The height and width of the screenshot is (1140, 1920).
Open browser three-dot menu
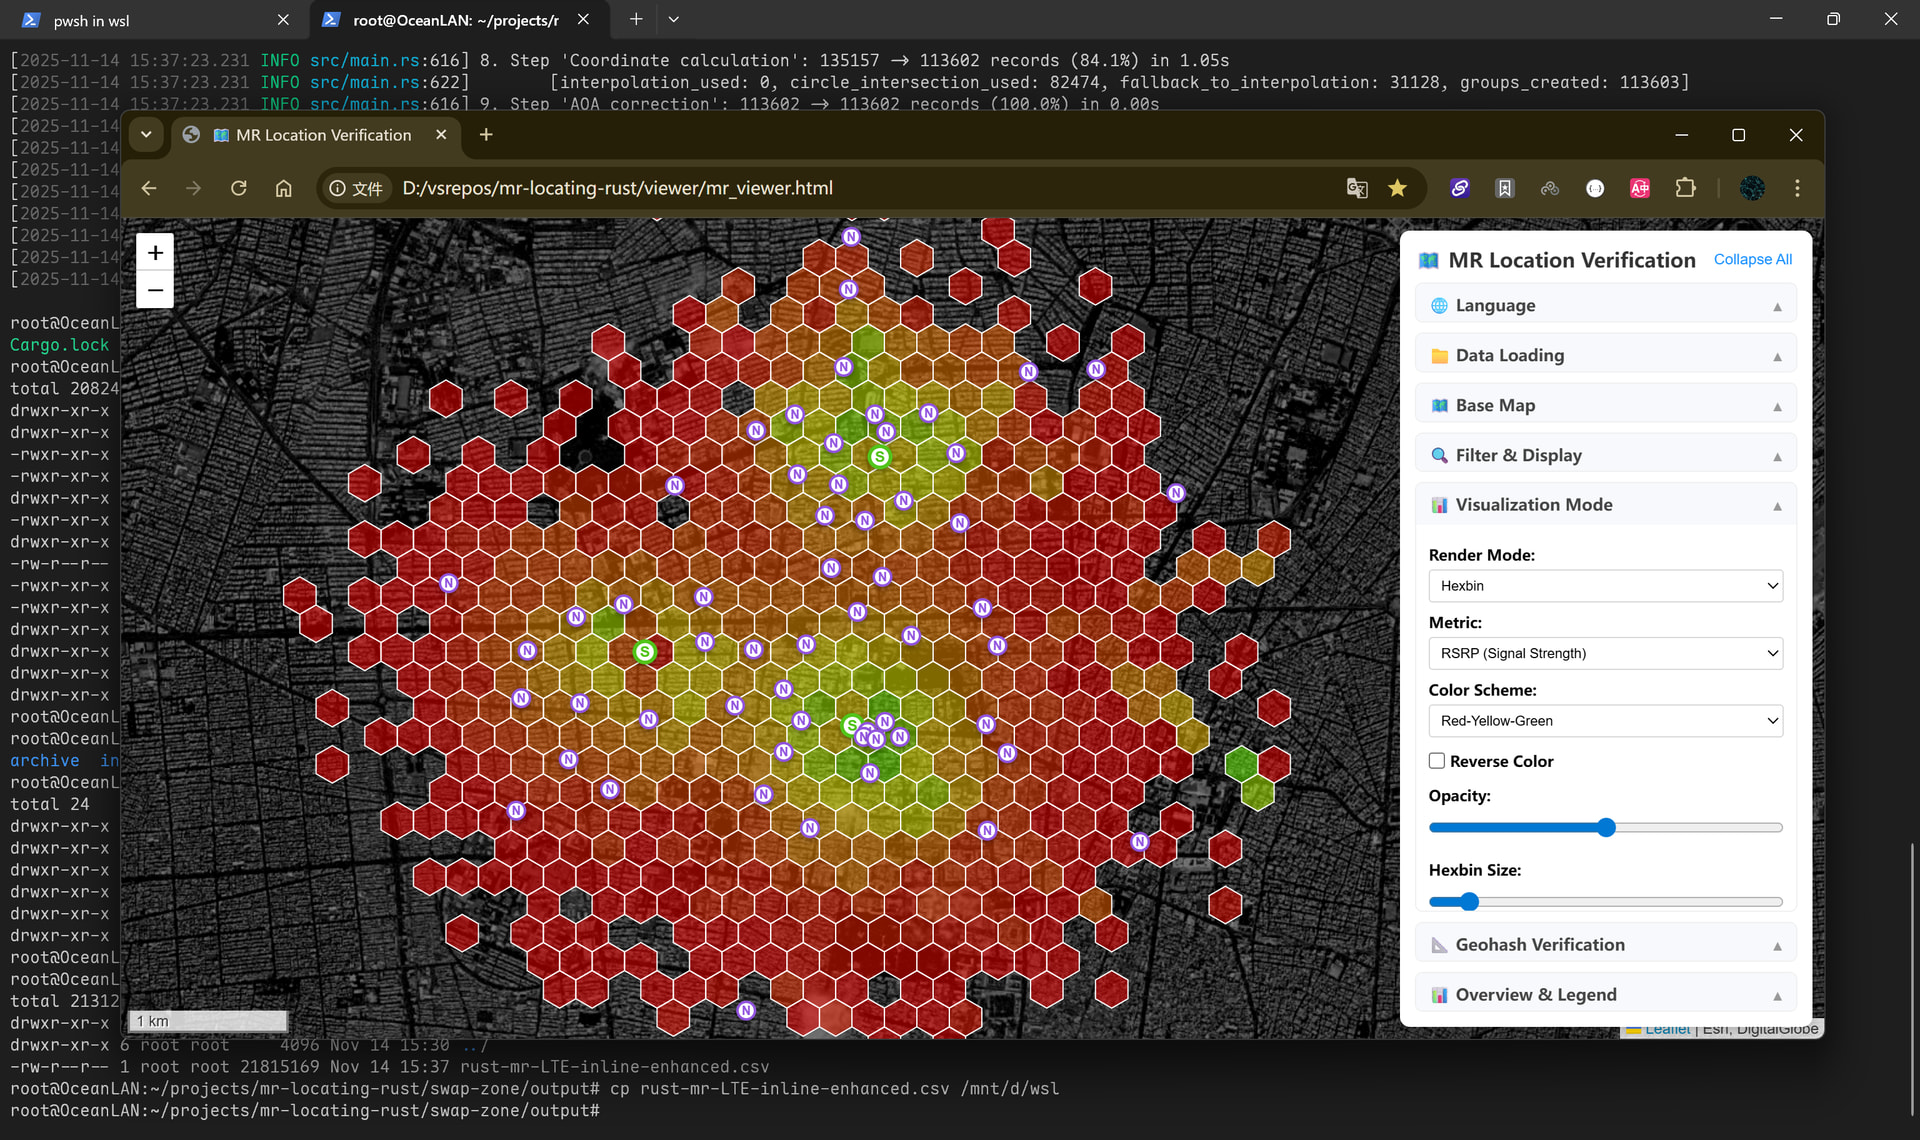coord(1797,188)
